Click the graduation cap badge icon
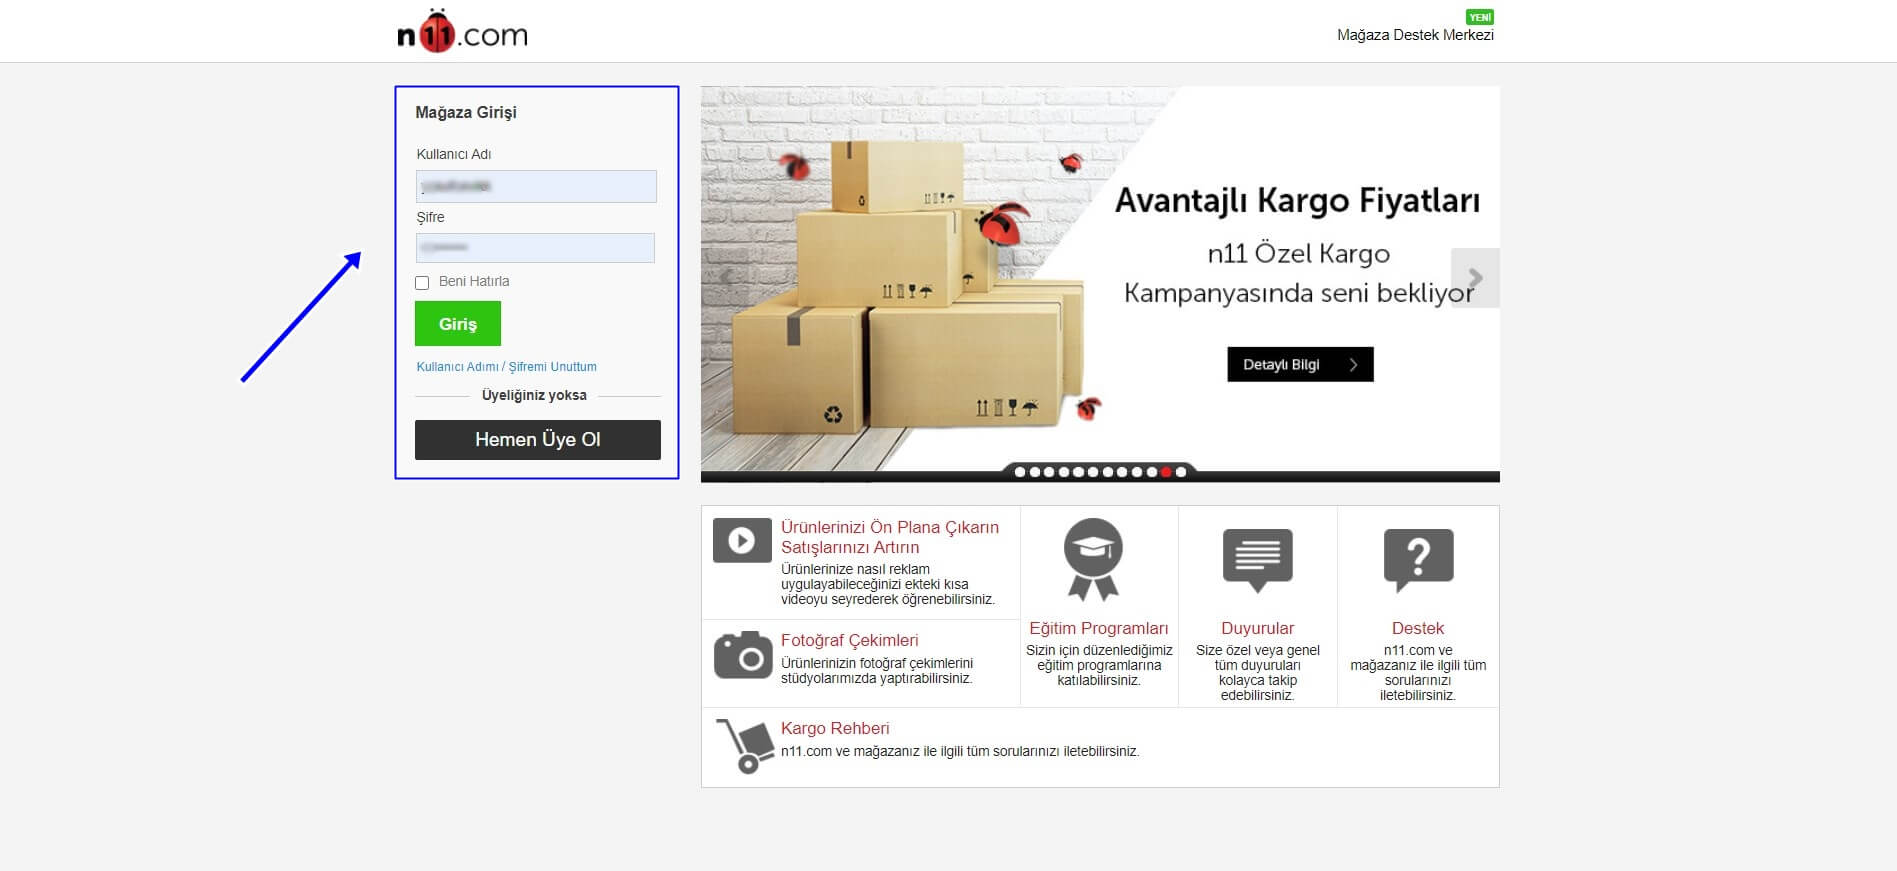This screenshot has width=1897, height=871. (x=1093, y=559)
